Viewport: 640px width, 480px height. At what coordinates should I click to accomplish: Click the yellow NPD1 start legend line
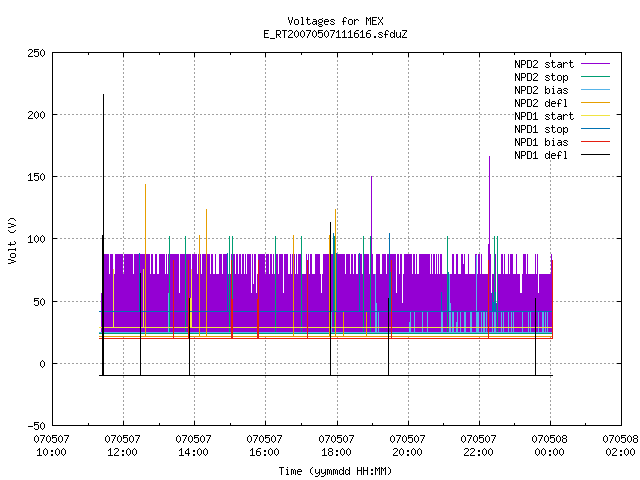[596, 116]
